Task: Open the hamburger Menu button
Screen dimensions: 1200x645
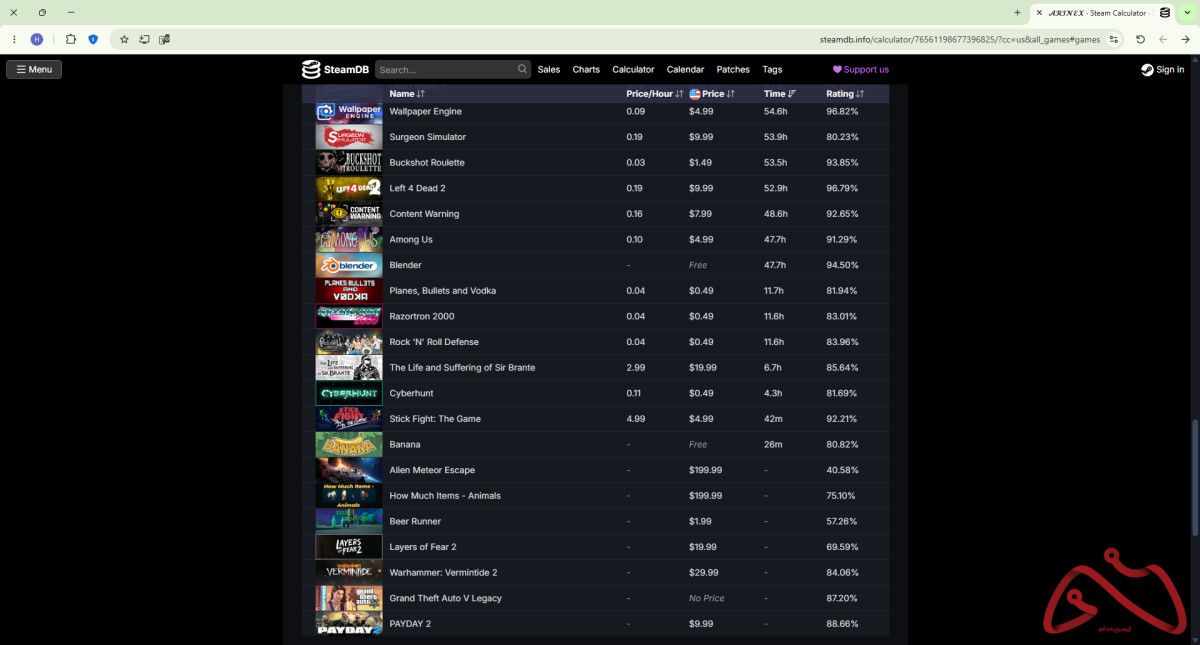Action: 34,69
